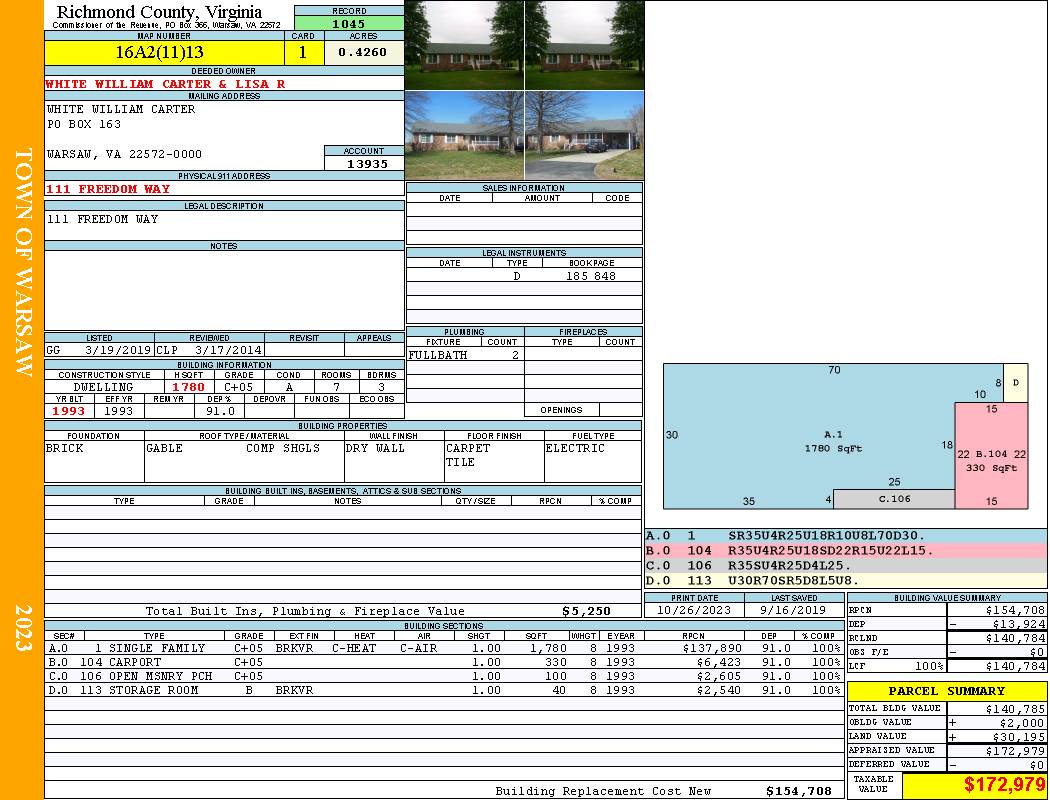Select the yellow map number 16A2(11)13 field

coord(160,52)
